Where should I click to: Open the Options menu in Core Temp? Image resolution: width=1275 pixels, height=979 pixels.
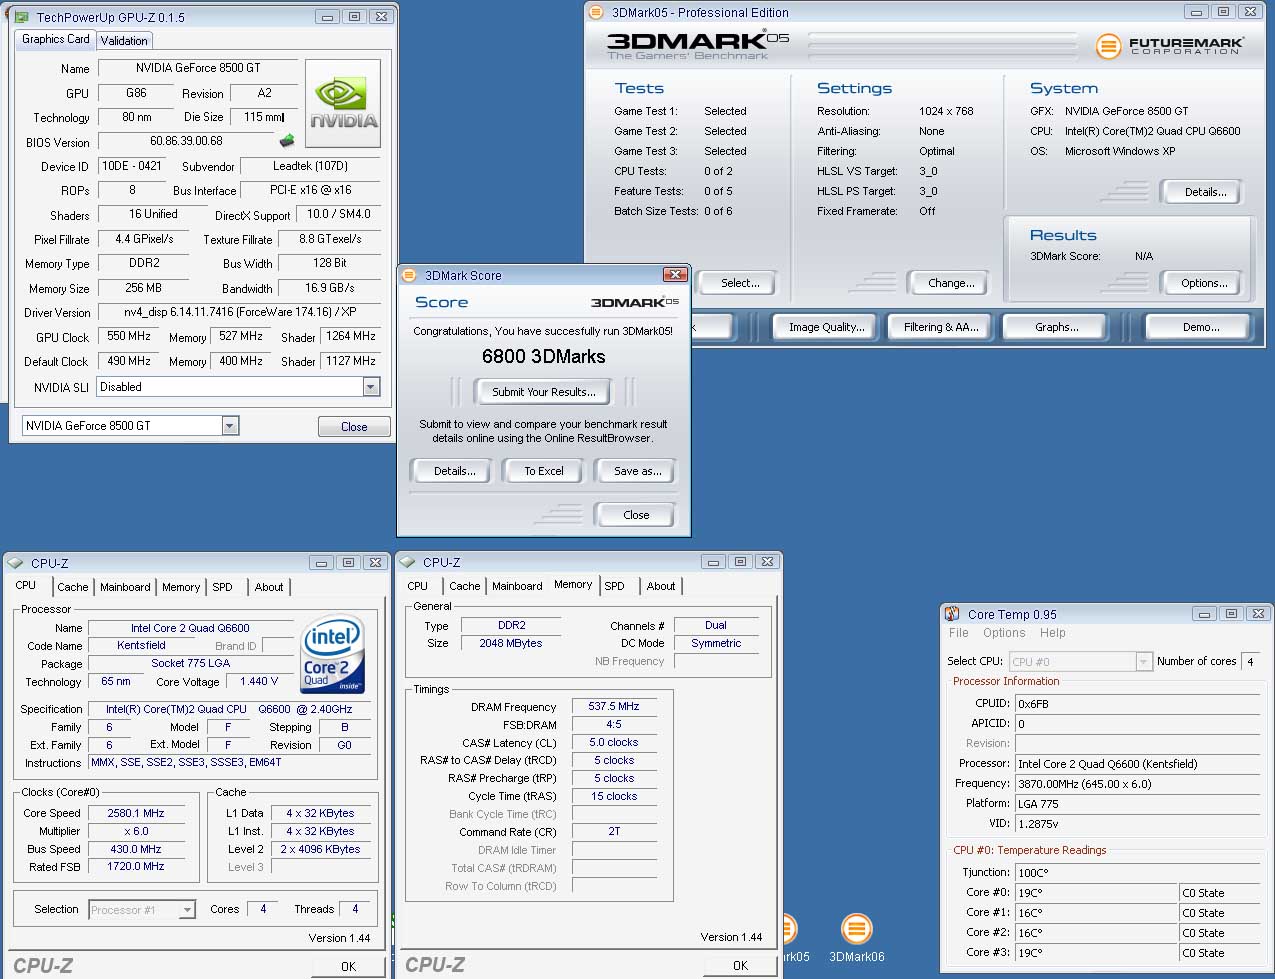point(1004,633)
